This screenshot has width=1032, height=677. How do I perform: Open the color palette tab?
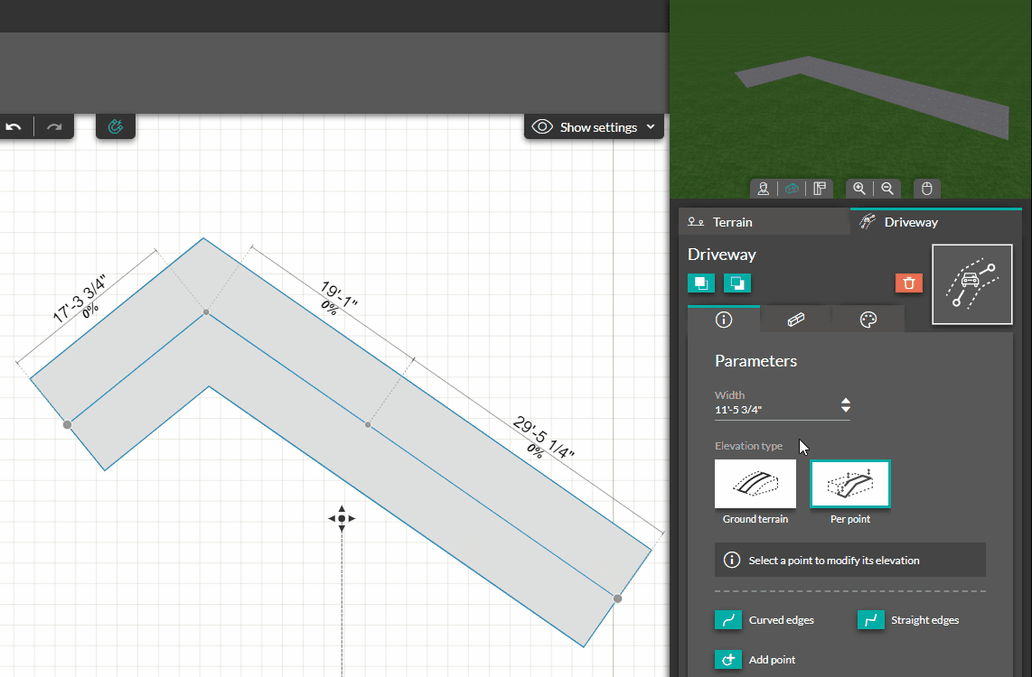click(868, 319)
